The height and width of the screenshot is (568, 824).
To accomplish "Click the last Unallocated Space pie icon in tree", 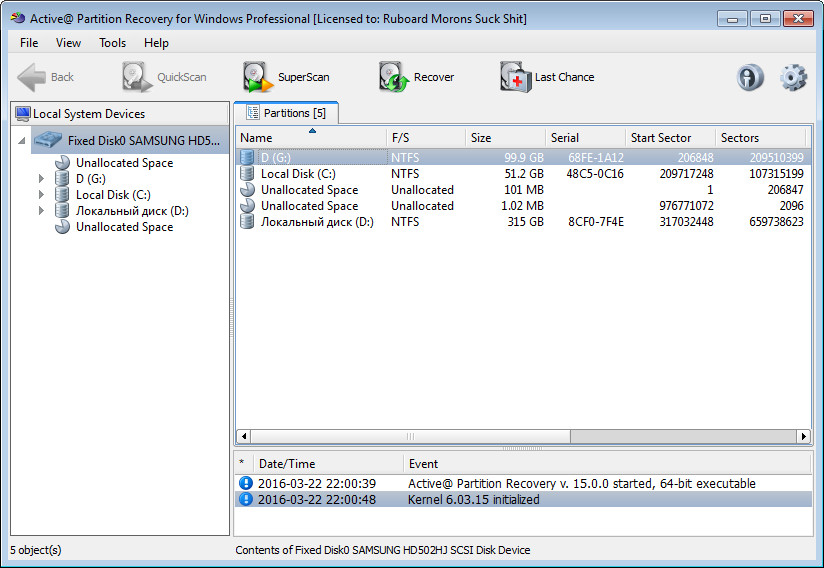I will coord(62,226).
